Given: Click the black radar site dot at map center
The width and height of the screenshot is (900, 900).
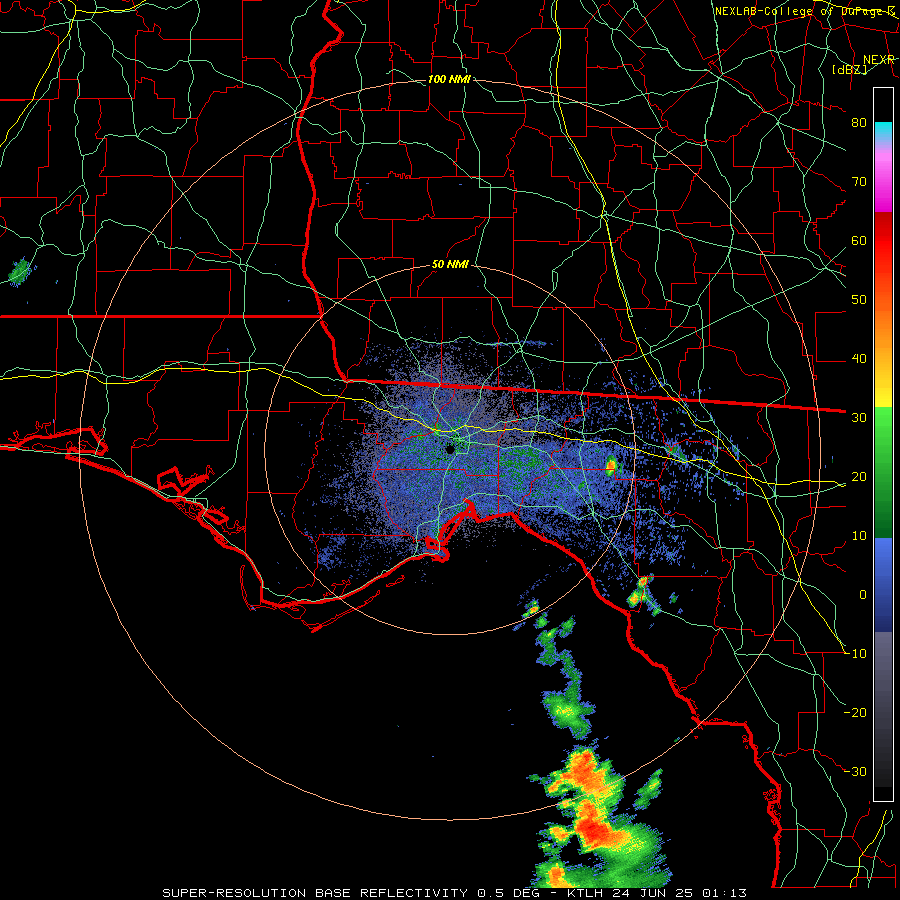Looking at the screenshot, I should click(x=450, y=449).
